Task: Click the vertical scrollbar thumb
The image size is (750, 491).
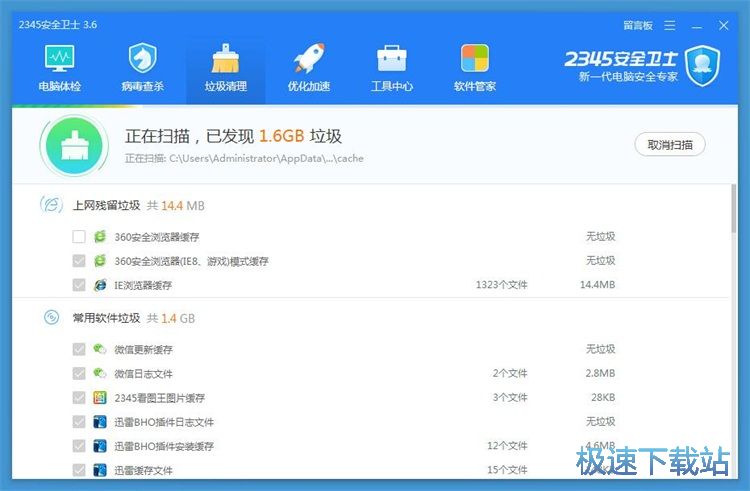Action: tap(734, 209)
